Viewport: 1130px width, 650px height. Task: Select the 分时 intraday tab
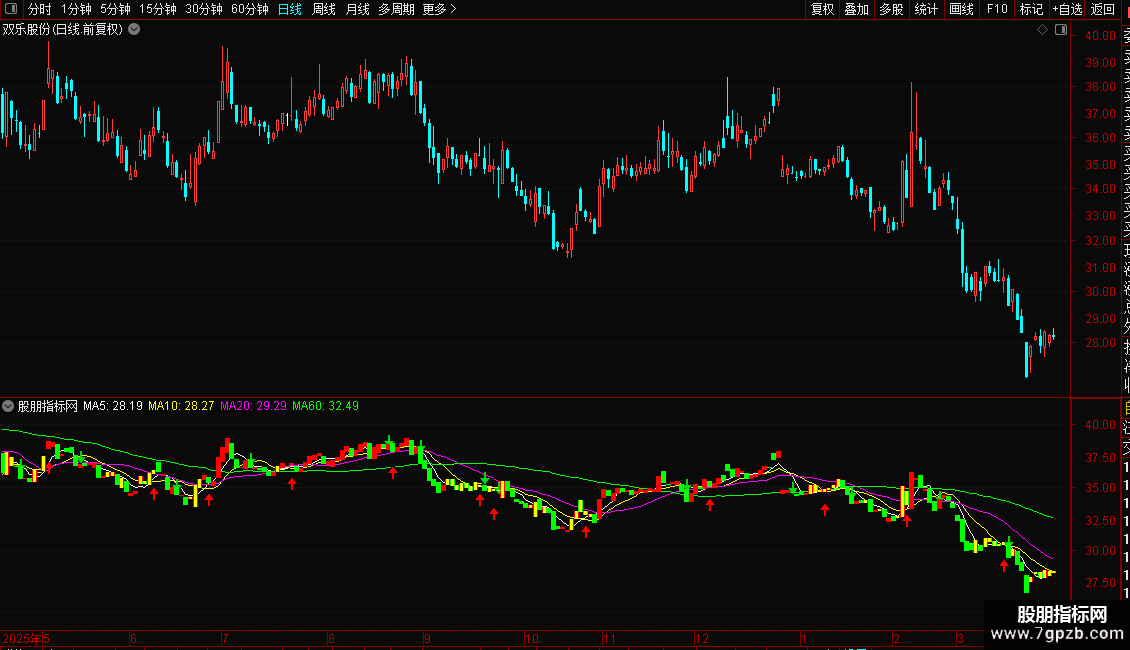(40, 9)
